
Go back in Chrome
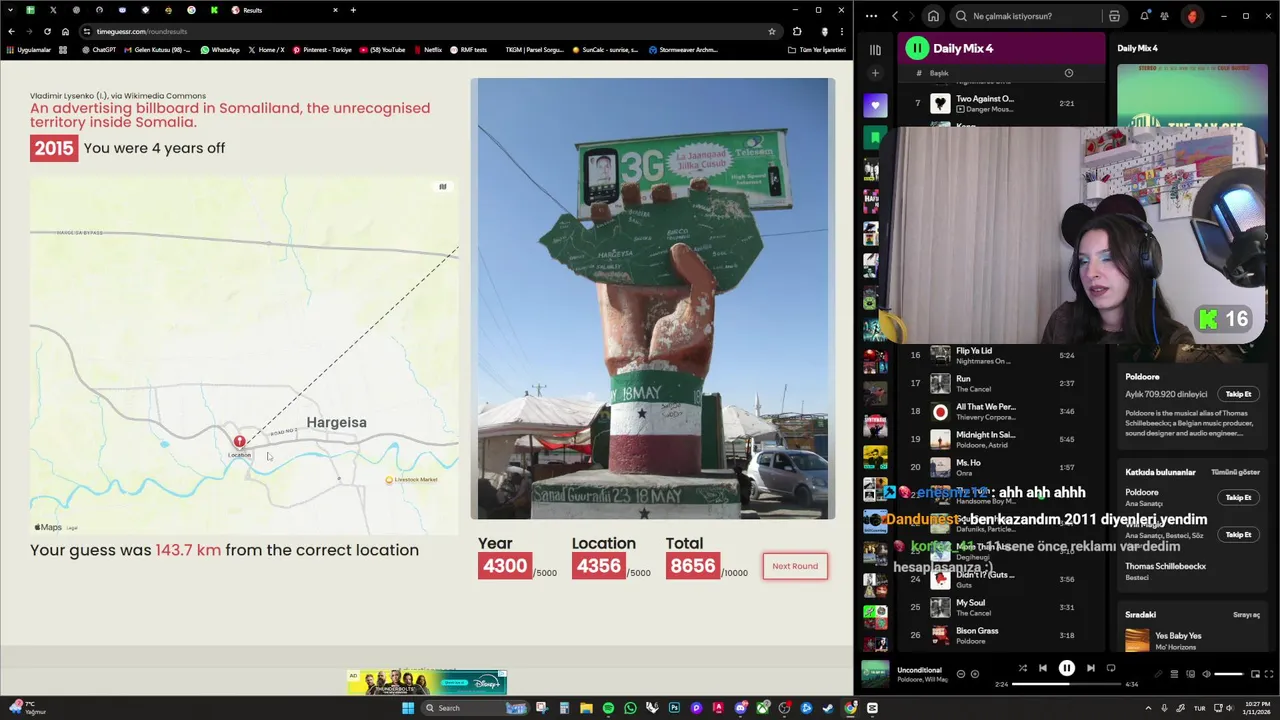(x=11, y=31)
